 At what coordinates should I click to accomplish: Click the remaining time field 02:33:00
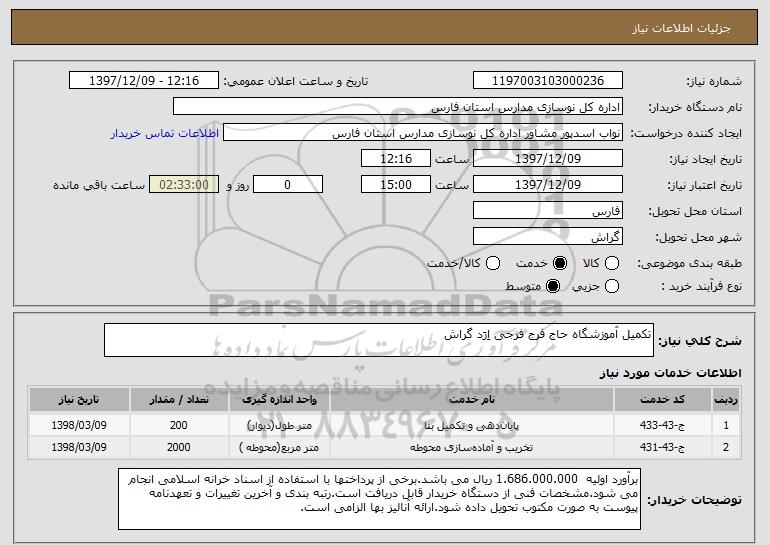(x=184, y=185)
